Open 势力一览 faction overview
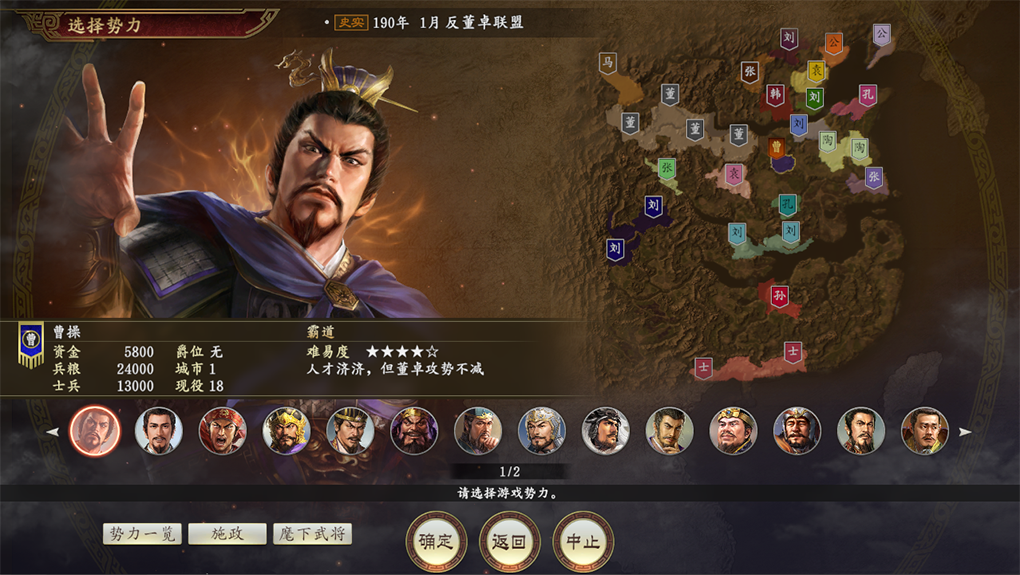 pyautogui.click(x=142, y=534)
